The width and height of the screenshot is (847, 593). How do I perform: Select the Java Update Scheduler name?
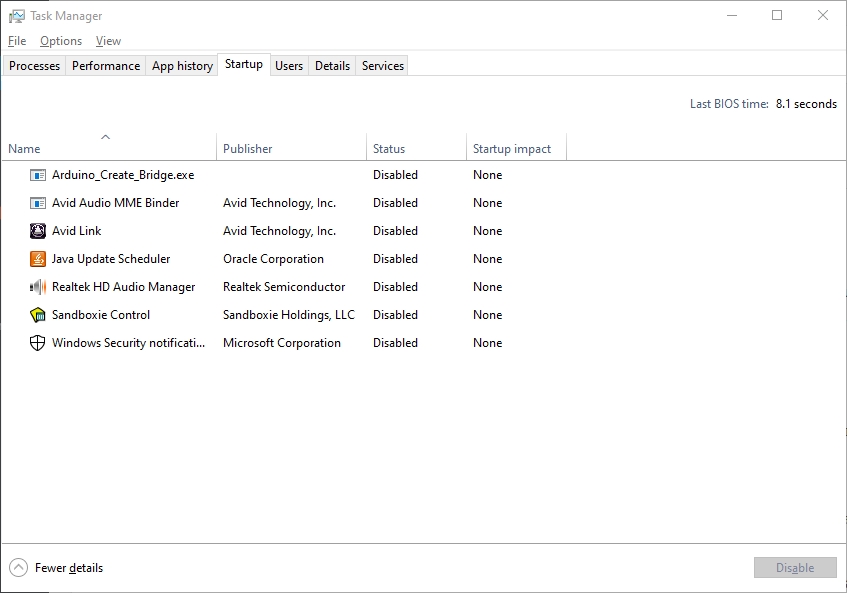tap(111, 259)
